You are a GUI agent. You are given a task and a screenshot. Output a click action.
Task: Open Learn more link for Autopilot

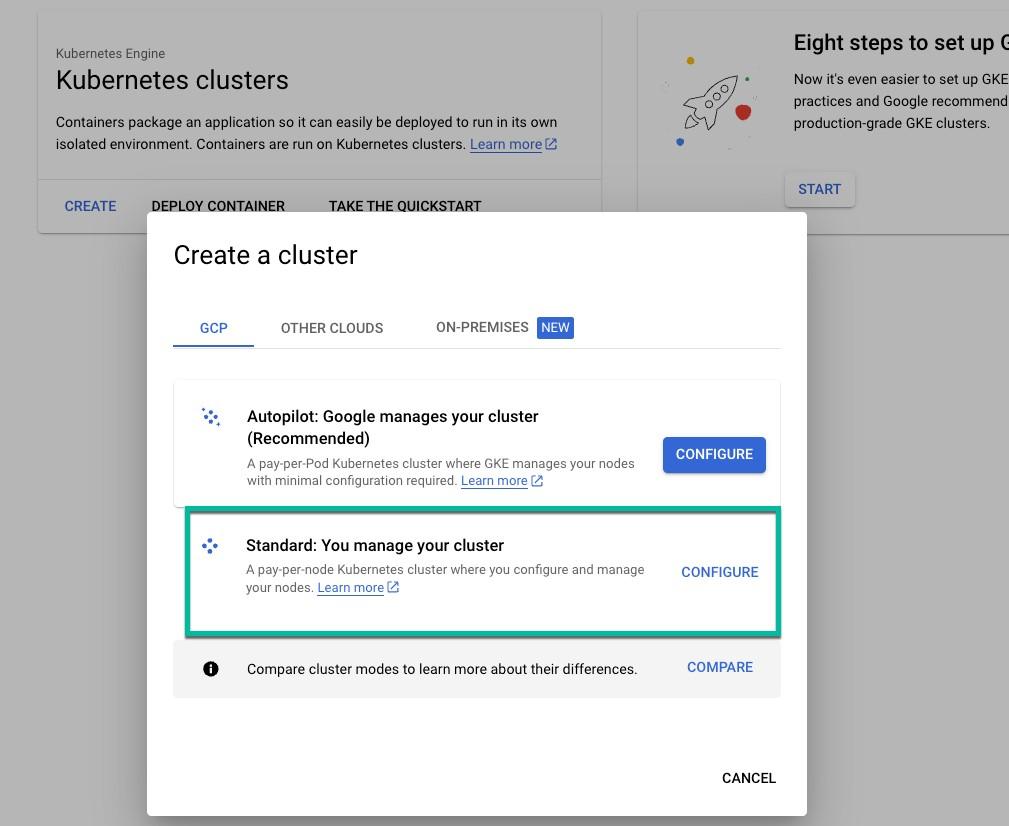tap(494, 481)
